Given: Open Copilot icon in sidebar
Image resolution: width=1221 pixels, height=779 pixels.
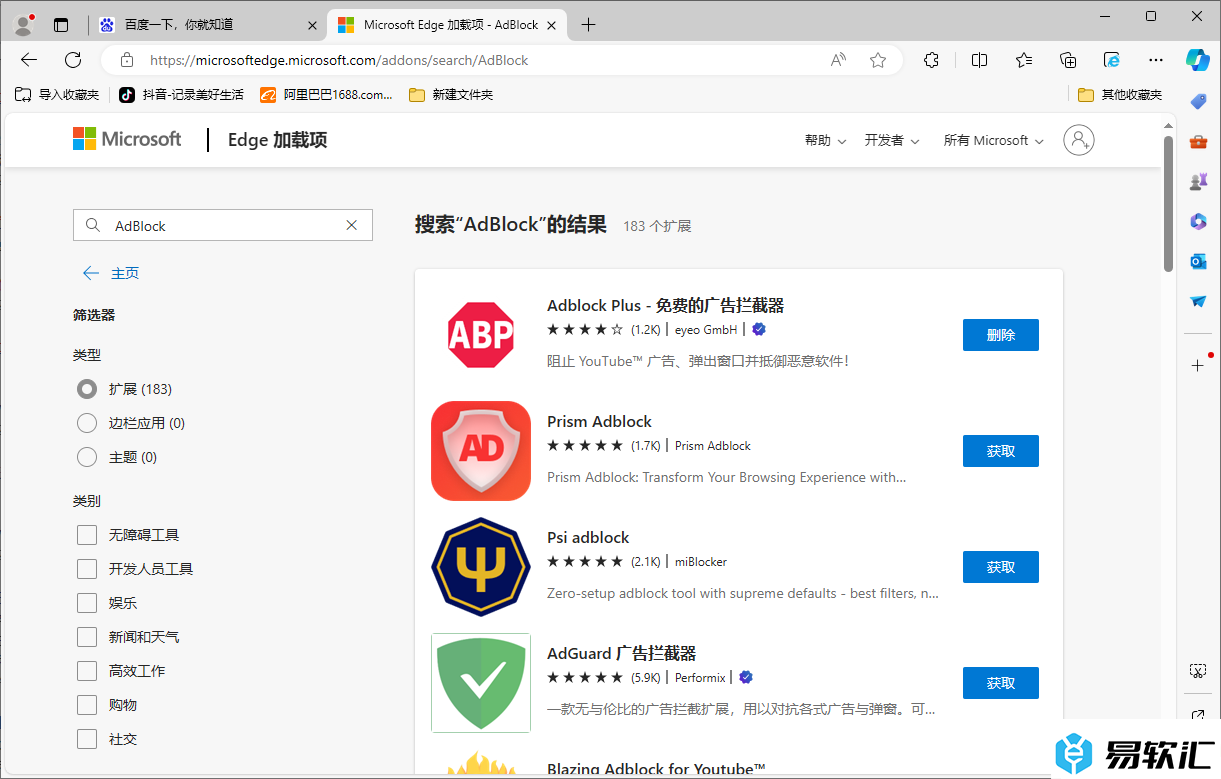Looking at the screenshot, I should [1198, 60].
